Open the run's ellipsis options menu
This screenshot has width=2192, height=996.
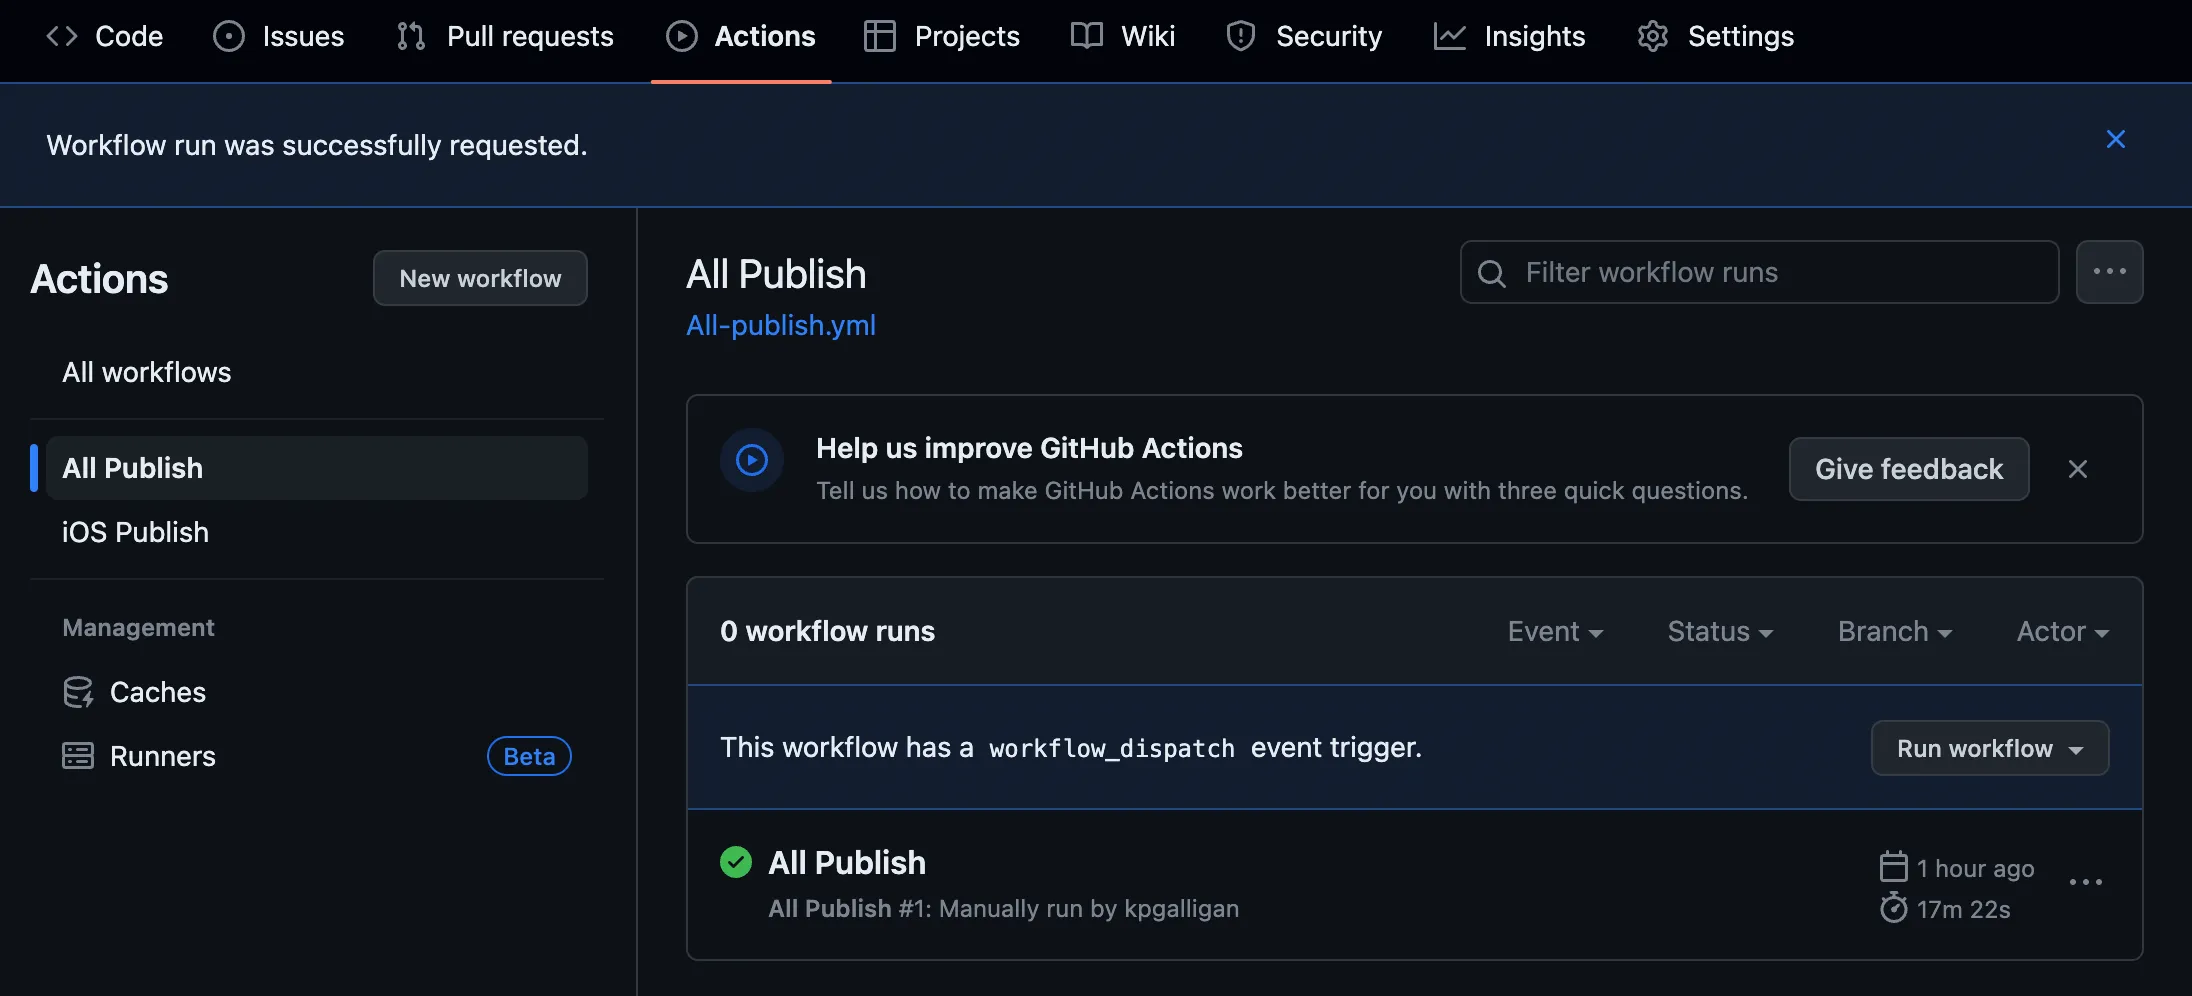click(2086, 882)
